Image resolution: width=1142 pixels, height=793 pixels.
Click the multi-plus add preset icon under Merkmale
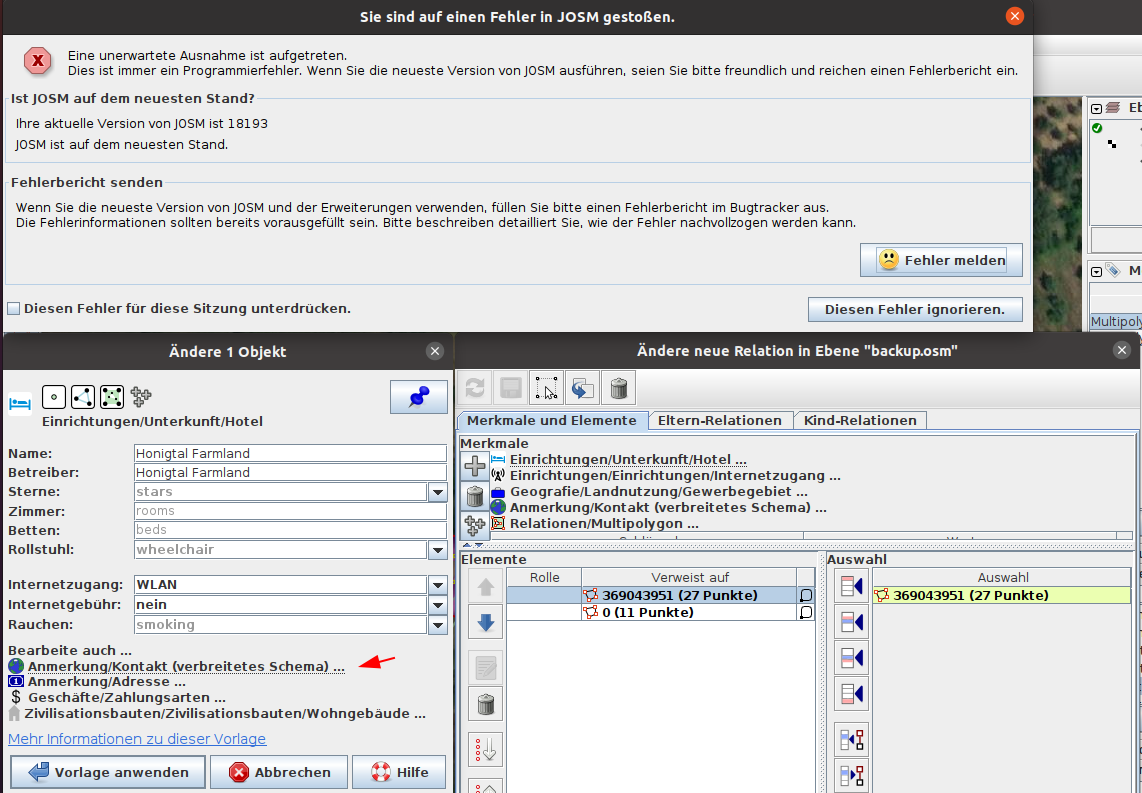[x=475, y=525]
